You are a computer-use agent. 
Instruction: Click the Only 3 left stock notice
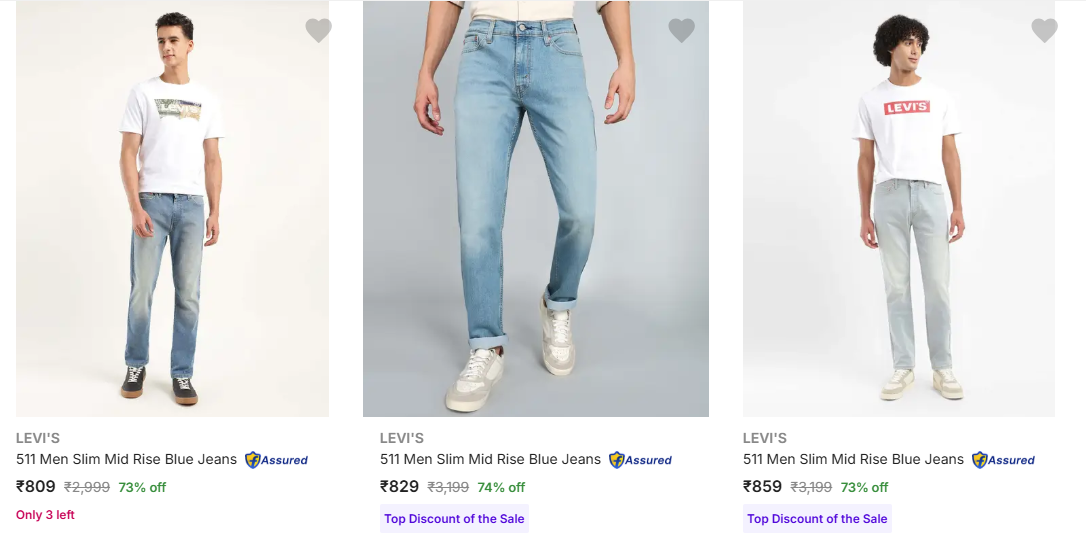point(45,515)
